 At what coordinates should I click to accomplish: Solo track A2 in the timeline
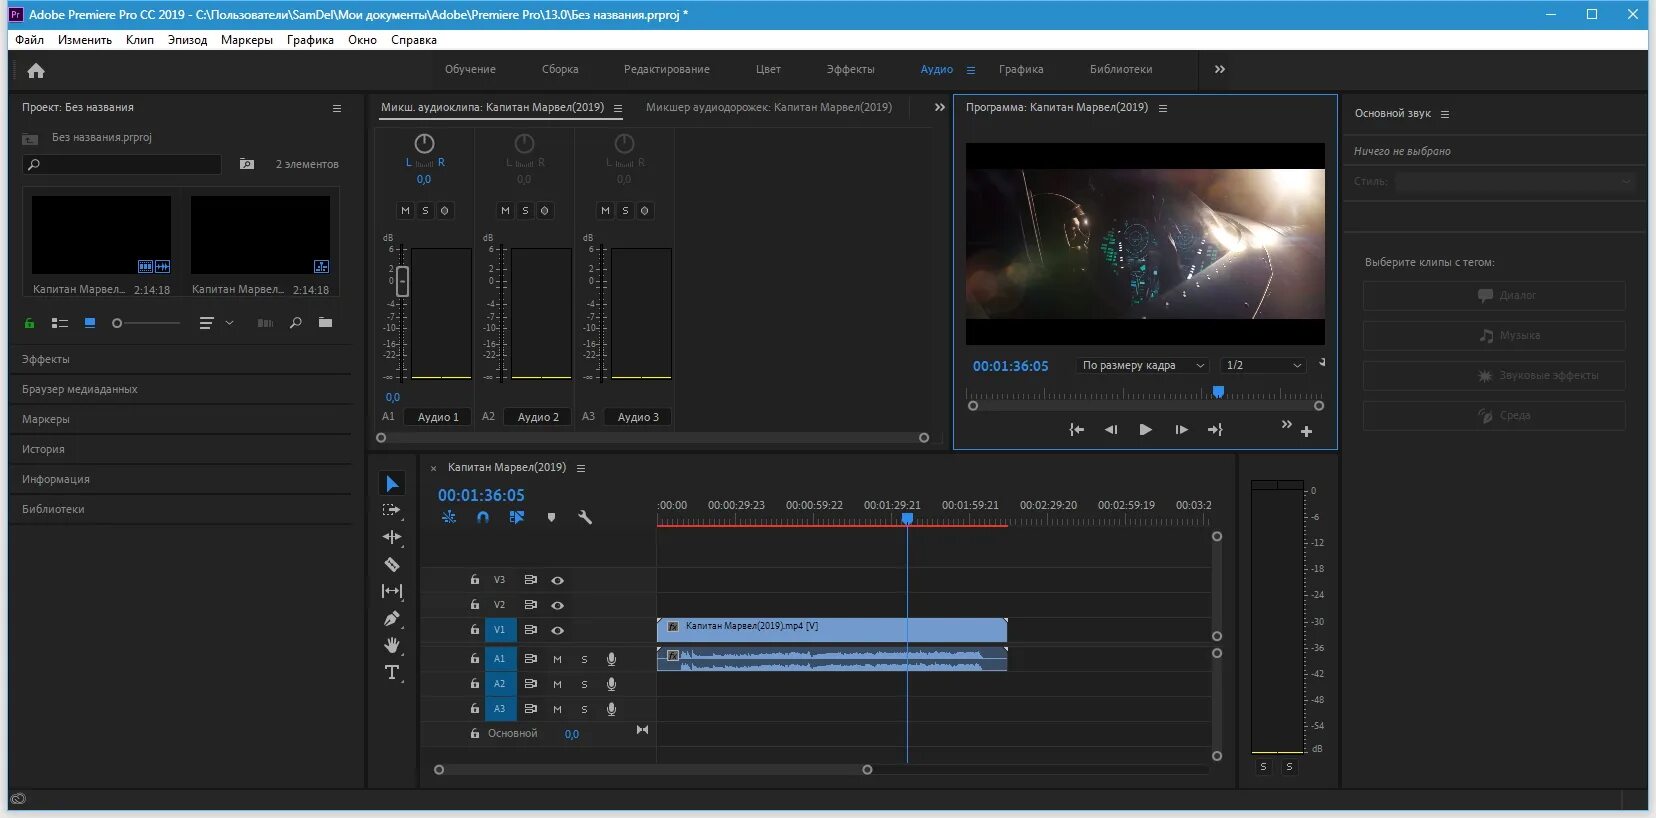click(584, 684)
